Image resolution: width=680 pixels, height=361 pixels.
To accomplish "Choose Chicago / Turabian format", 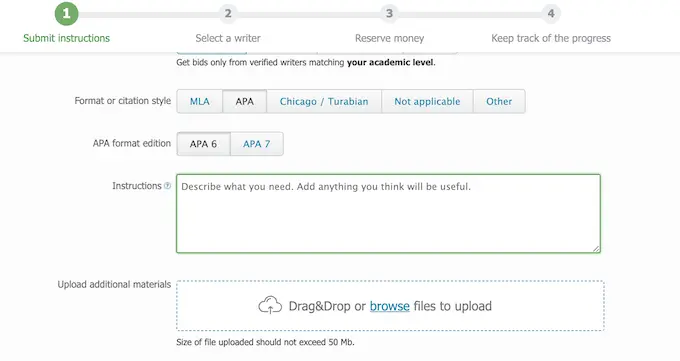I will (x=324, y=101).
